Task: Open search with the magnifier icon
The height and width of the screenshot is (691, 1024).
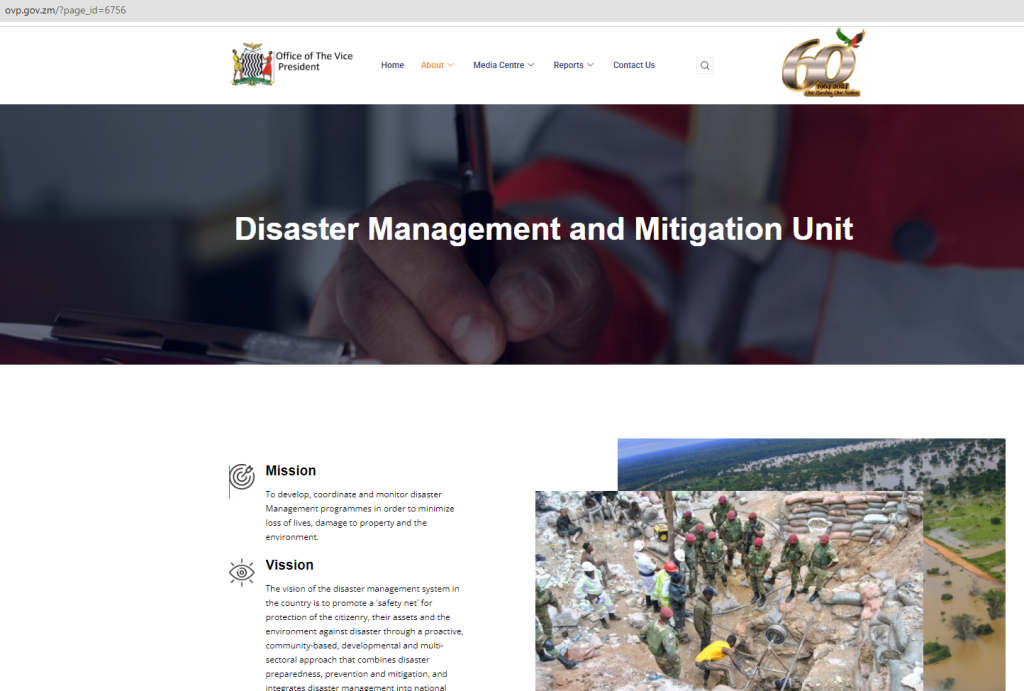Action: pyautogui.click(x=705, y=66)
